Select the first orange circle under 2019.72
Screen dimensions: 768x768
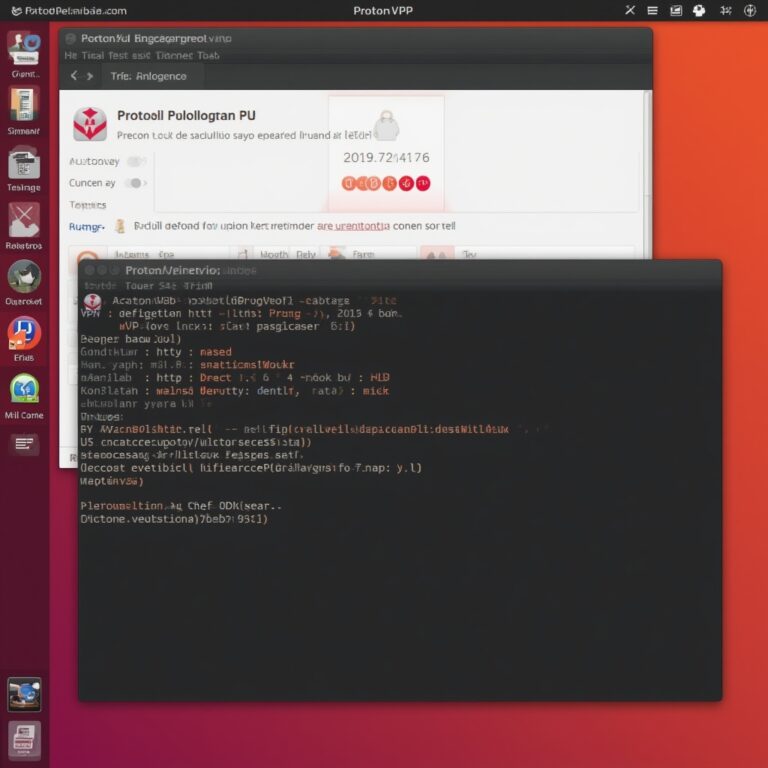click(348, 184)
